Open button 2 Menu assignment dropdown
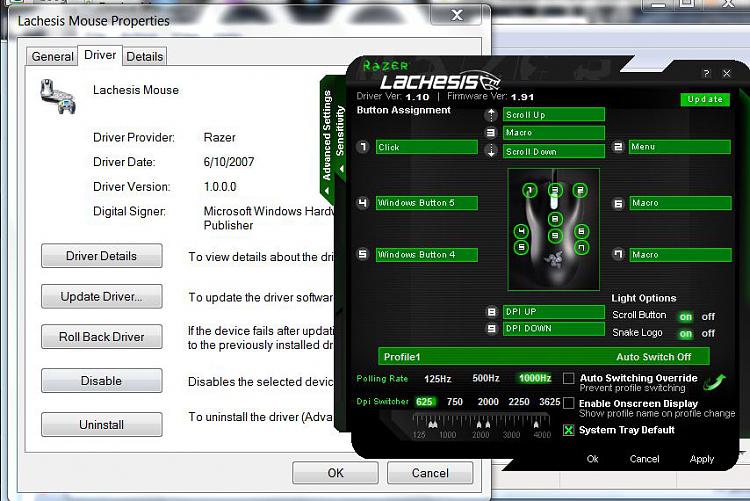Image resolution: width=750 pixels, height=501 pixels. 680,147
